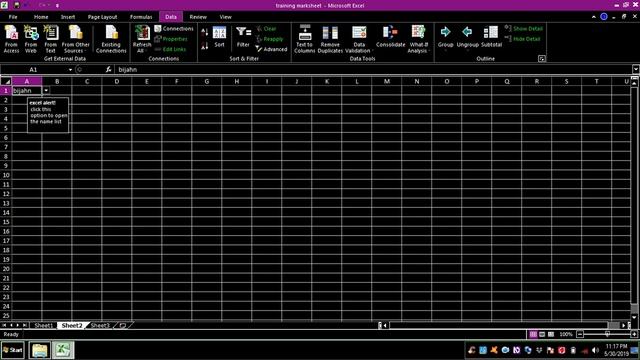Click the Name Box field

pos(33,70)
